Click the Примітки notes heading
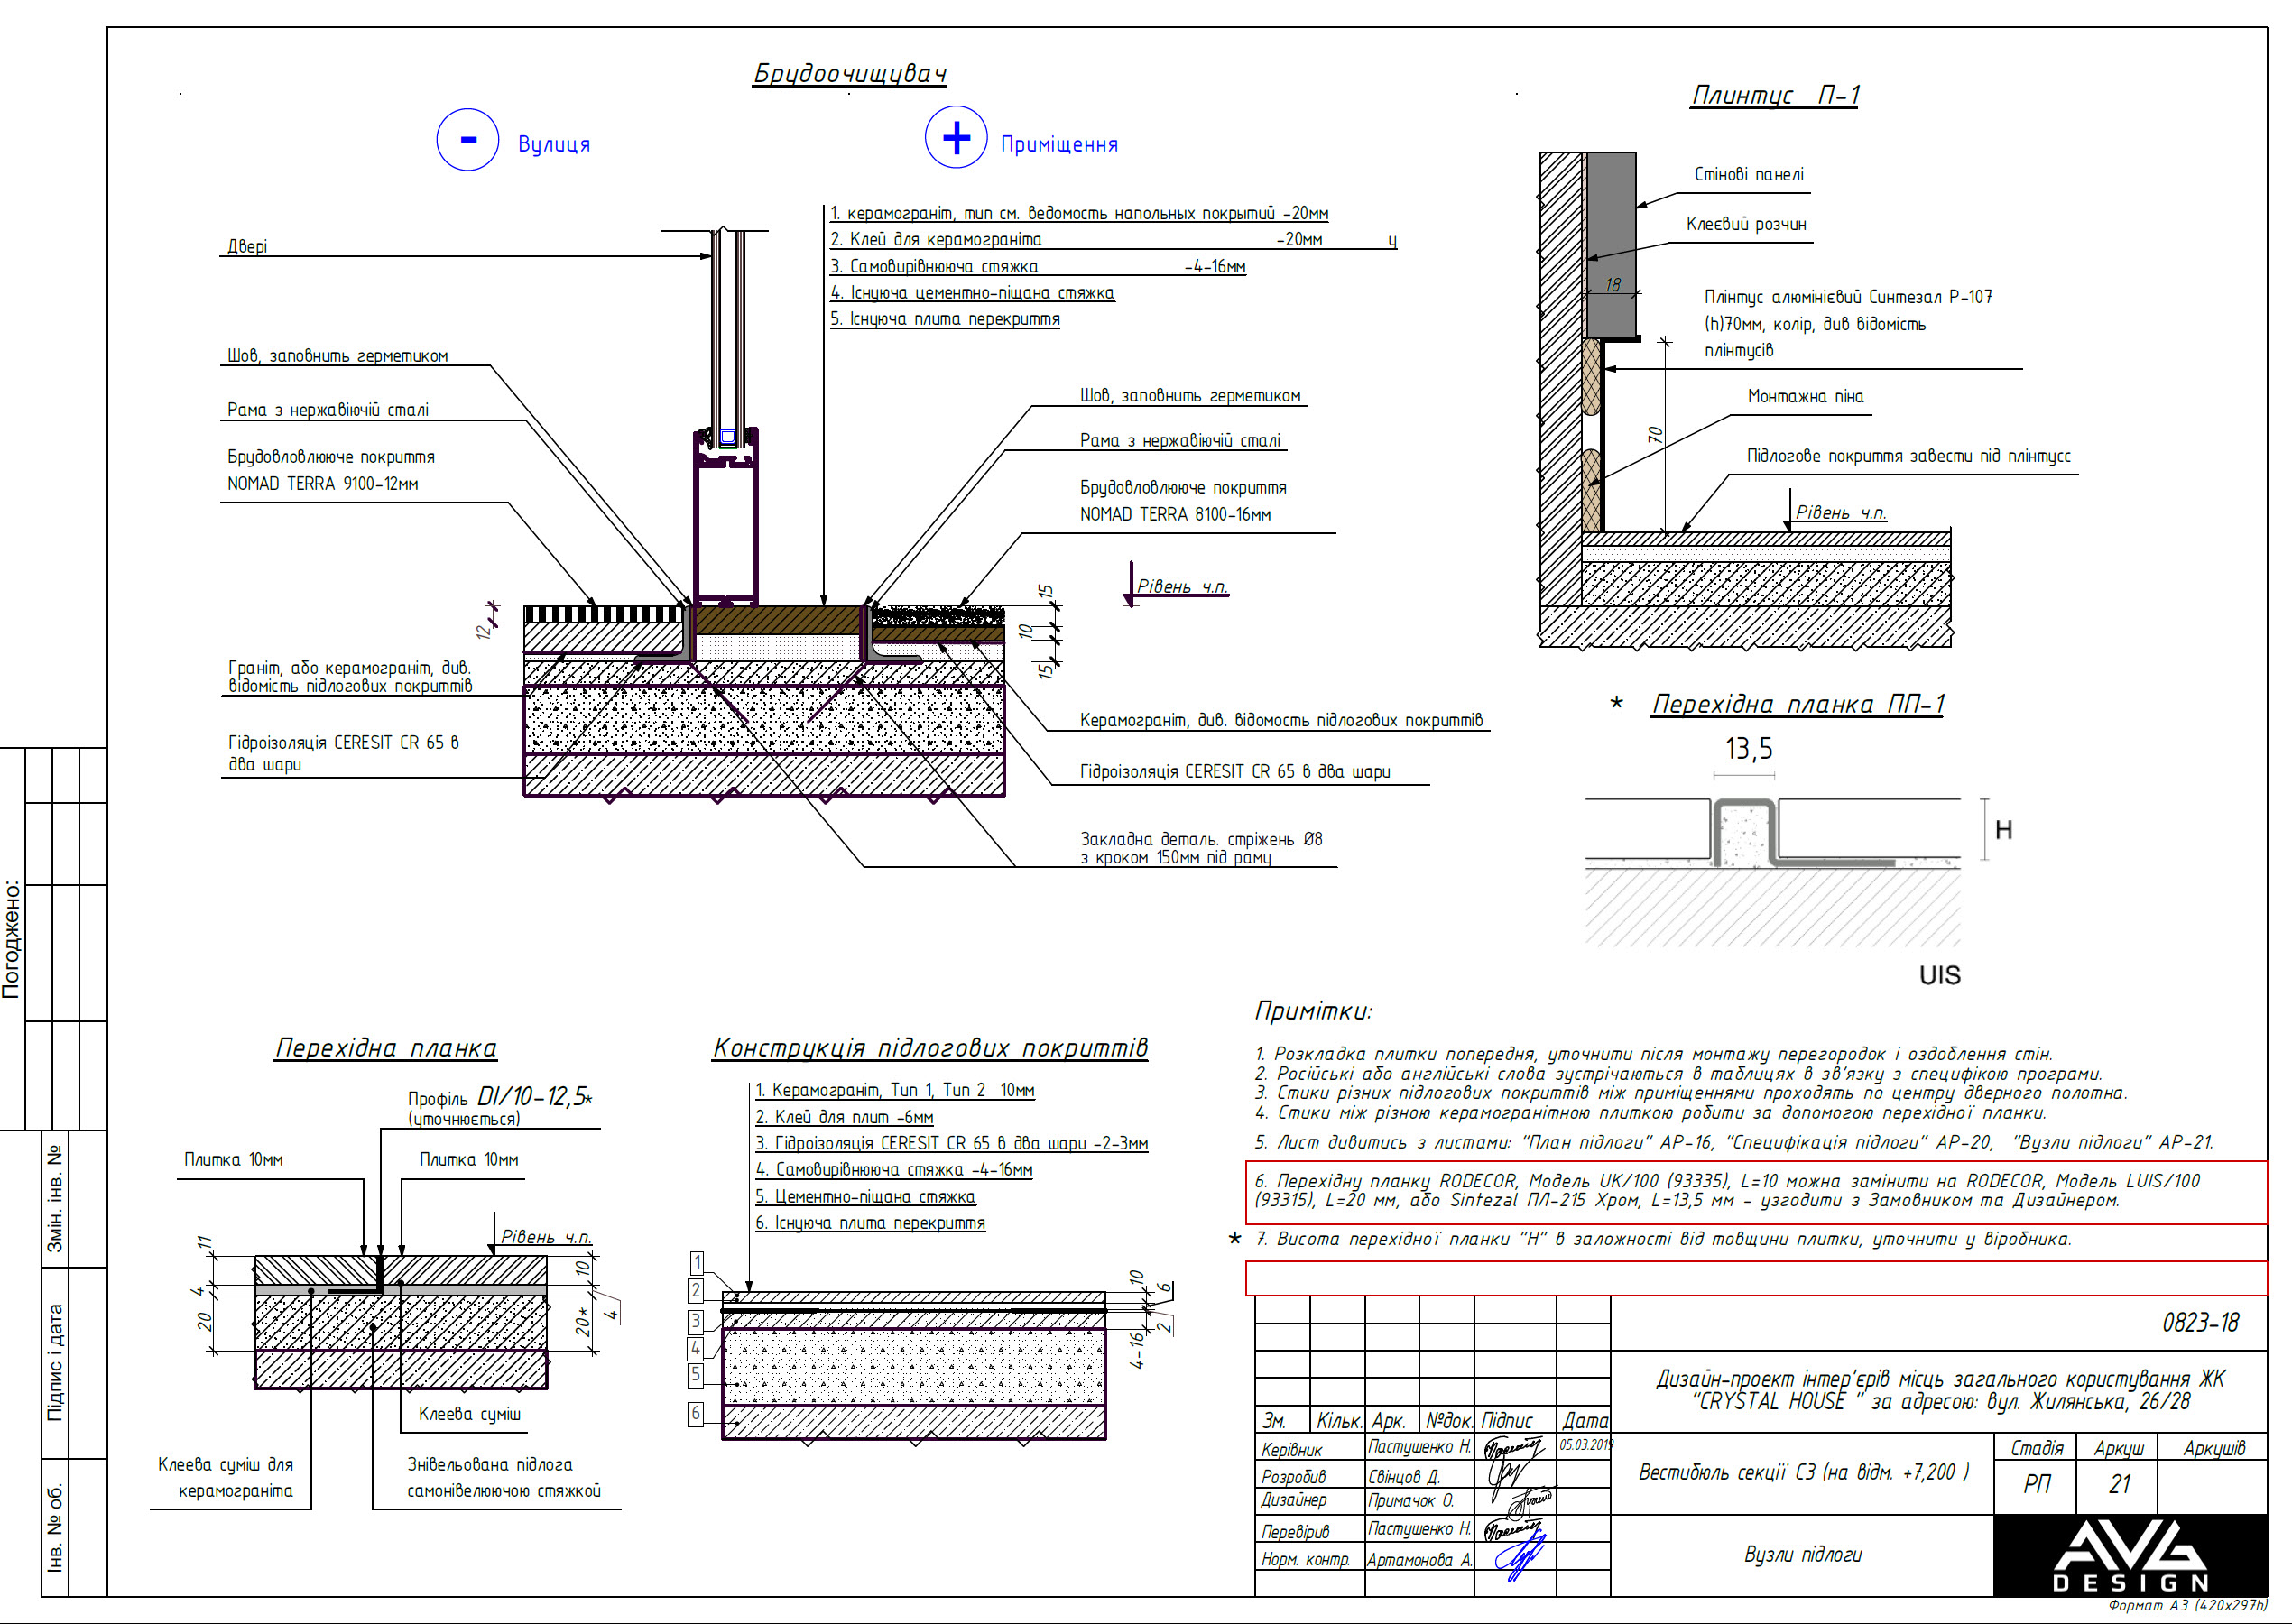 click(x=1313, y=1011)
